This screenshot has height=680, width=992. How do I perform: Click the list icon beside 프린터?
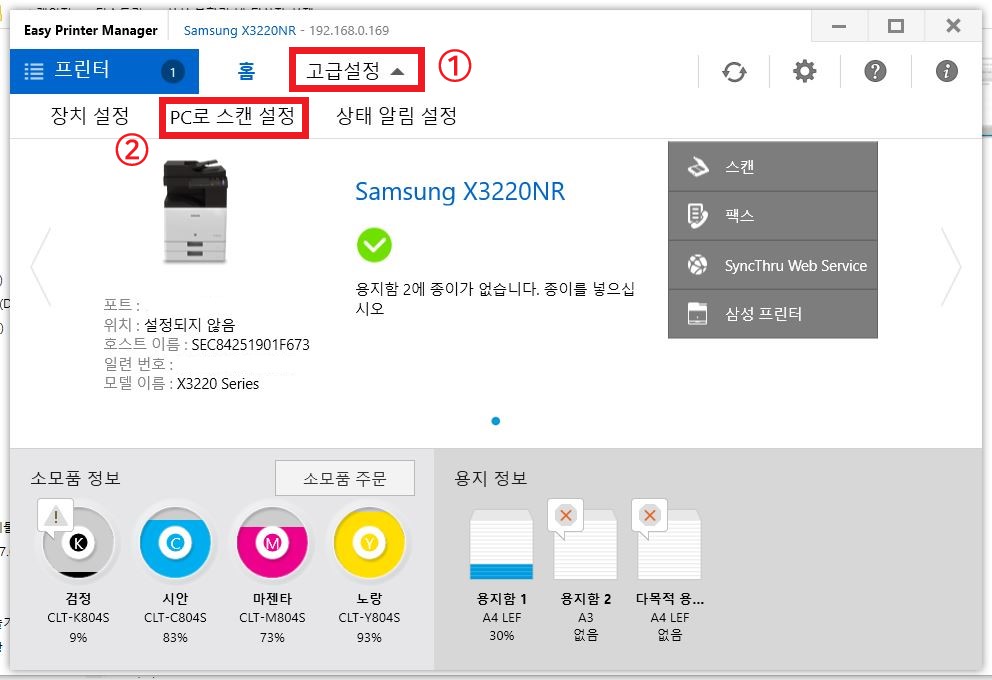click(x=34, y=71)
